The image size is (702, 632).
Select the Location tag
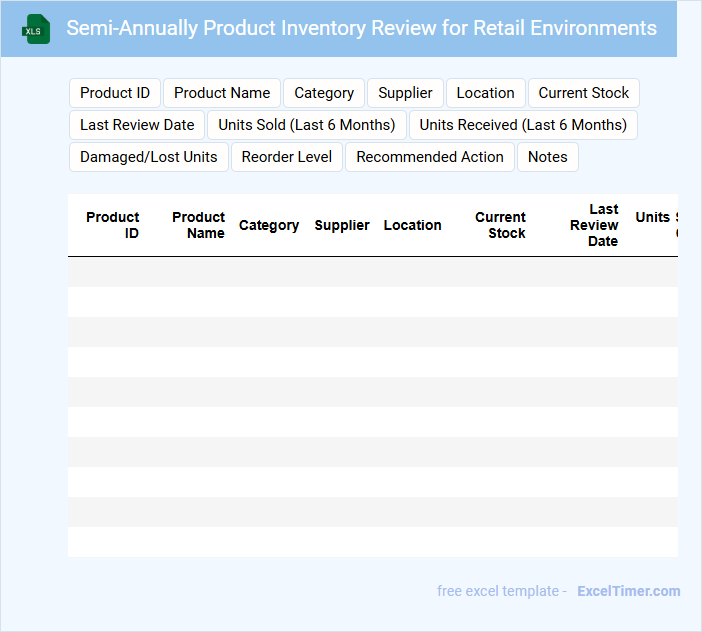(x=485, y=93)
